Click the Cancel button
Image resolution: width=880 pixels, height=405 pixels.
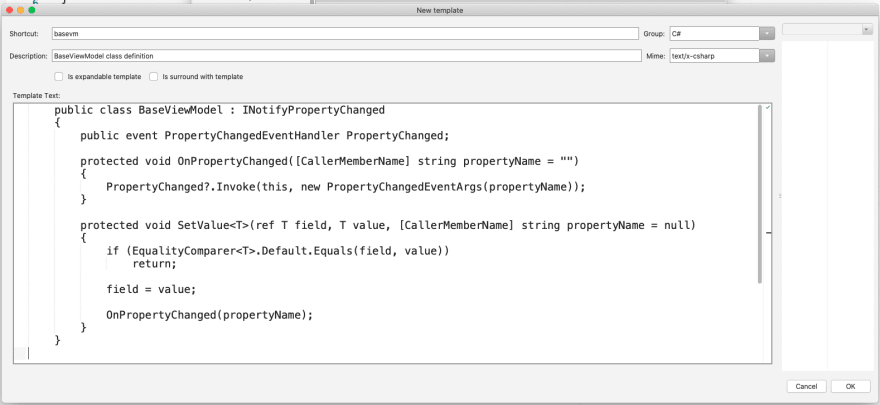[806, 386]
